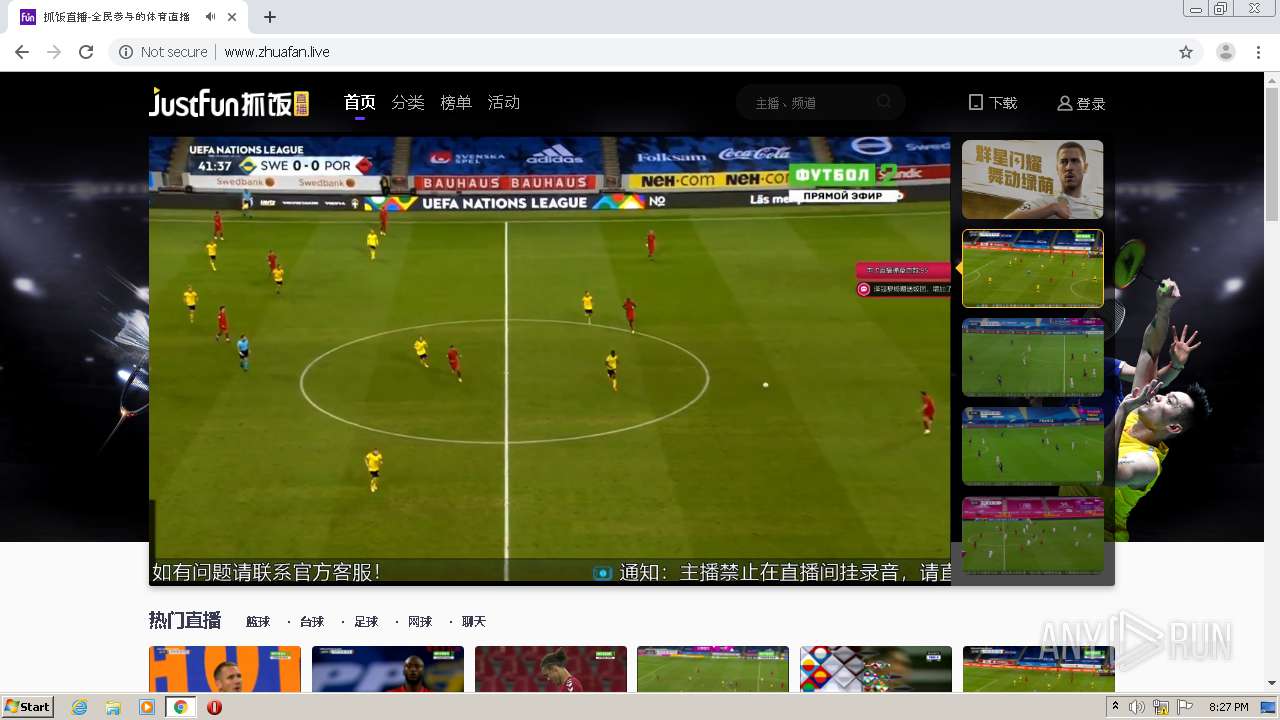Click the red Opera taskbar icon
1280x720 pixels.
pos(214,707)
